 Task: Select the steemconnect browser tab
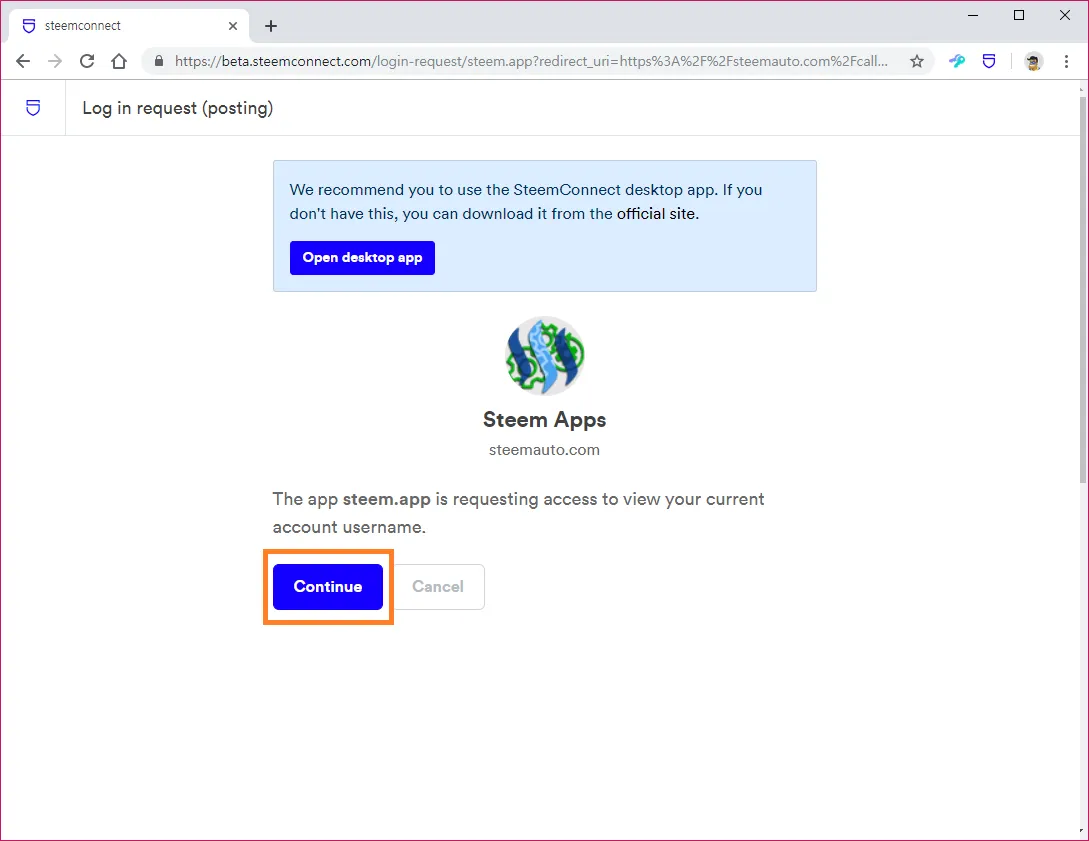[x=129, y=26]
